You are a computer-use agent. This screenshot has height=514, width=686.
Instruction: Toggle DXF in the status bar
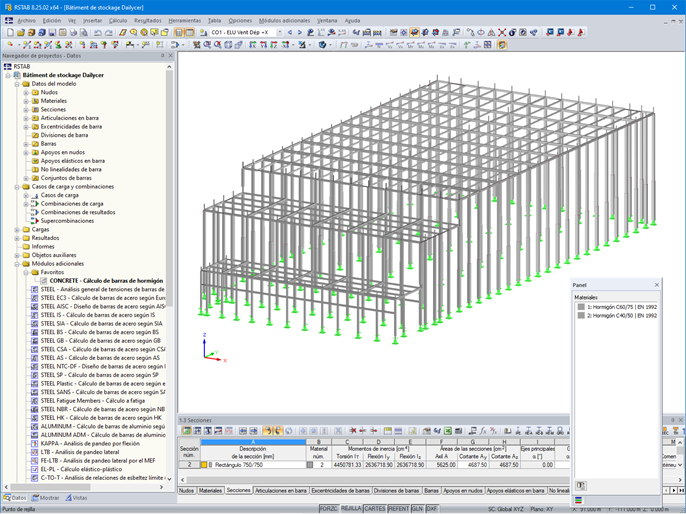431,509
